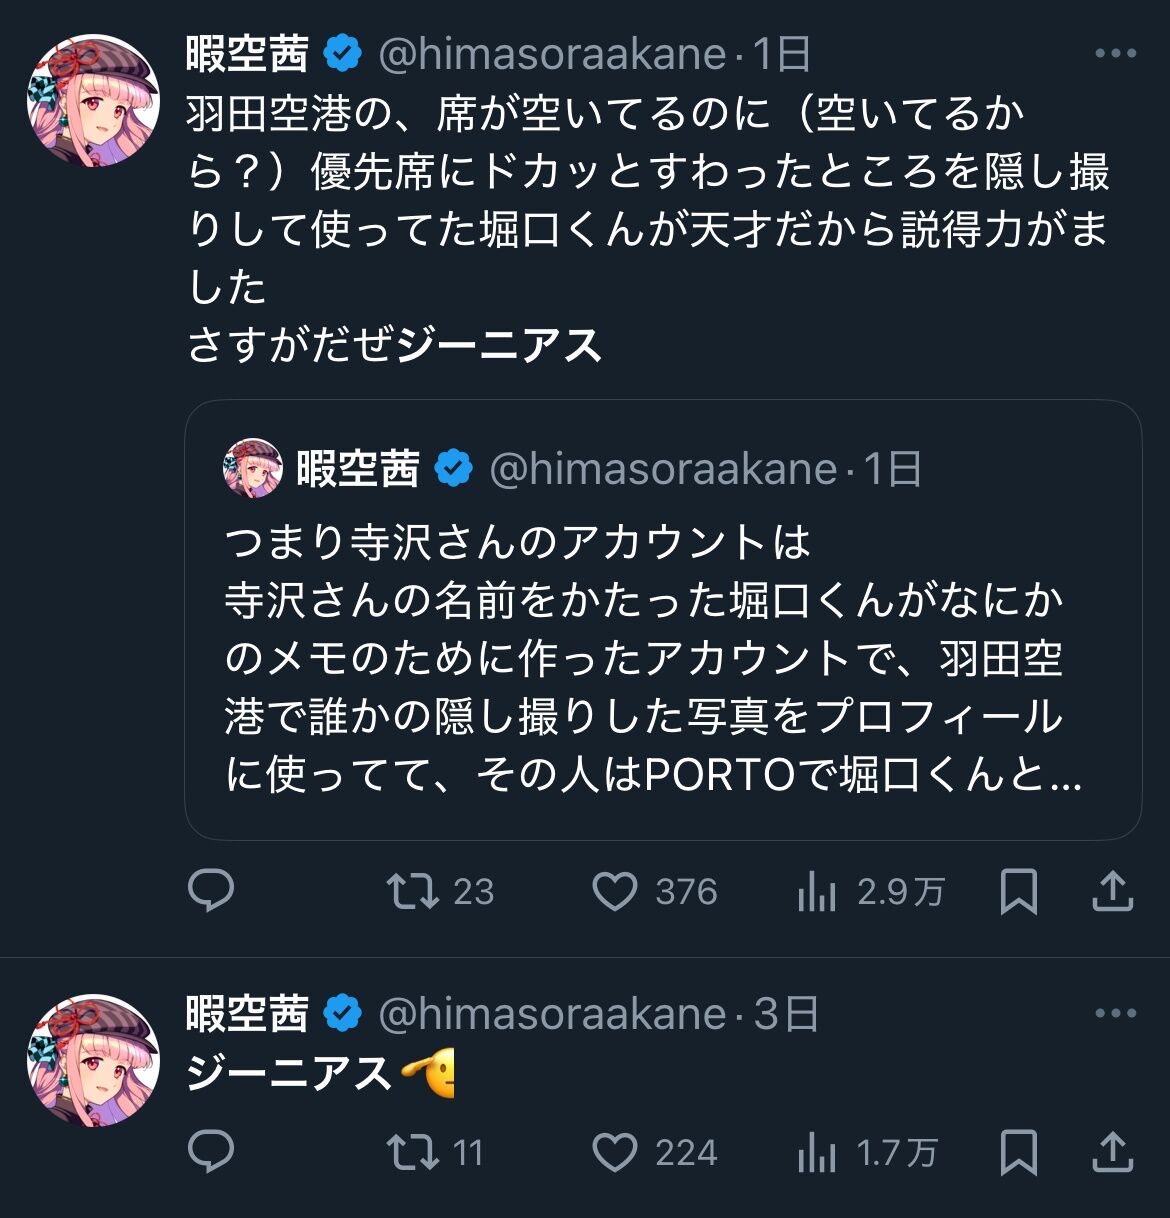The width and height of the screenshot is (1170, 1218).
Task: Bookmark the ジーニアス tweet
Action: (x=1018, y=1152)
